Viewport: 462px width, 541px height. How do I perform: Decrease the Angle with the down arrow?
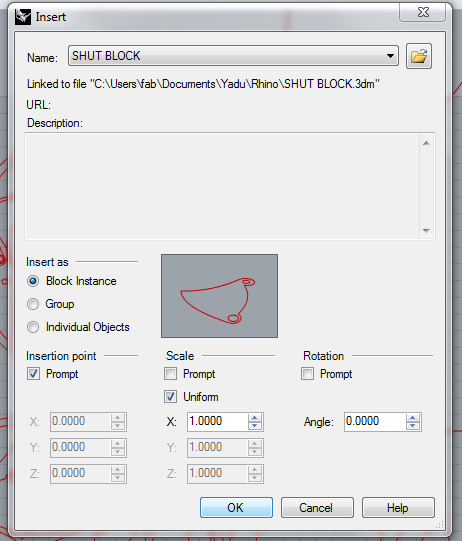coord(413,426)
